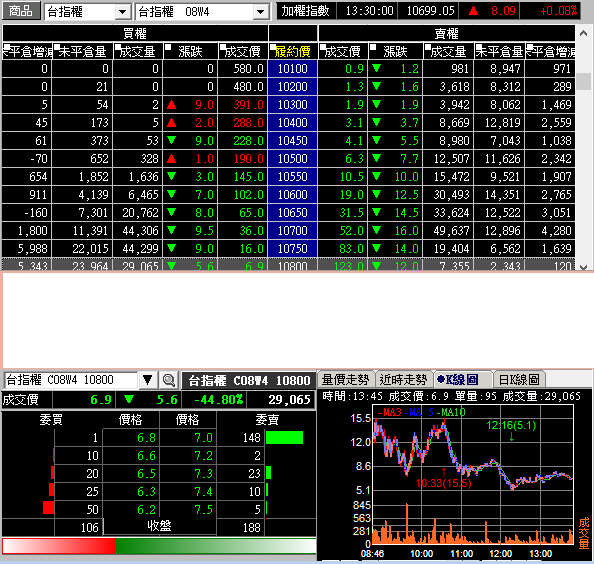Select the 10700 strike price cell
This screenshot has width=594, height=564.
point(292,231)
